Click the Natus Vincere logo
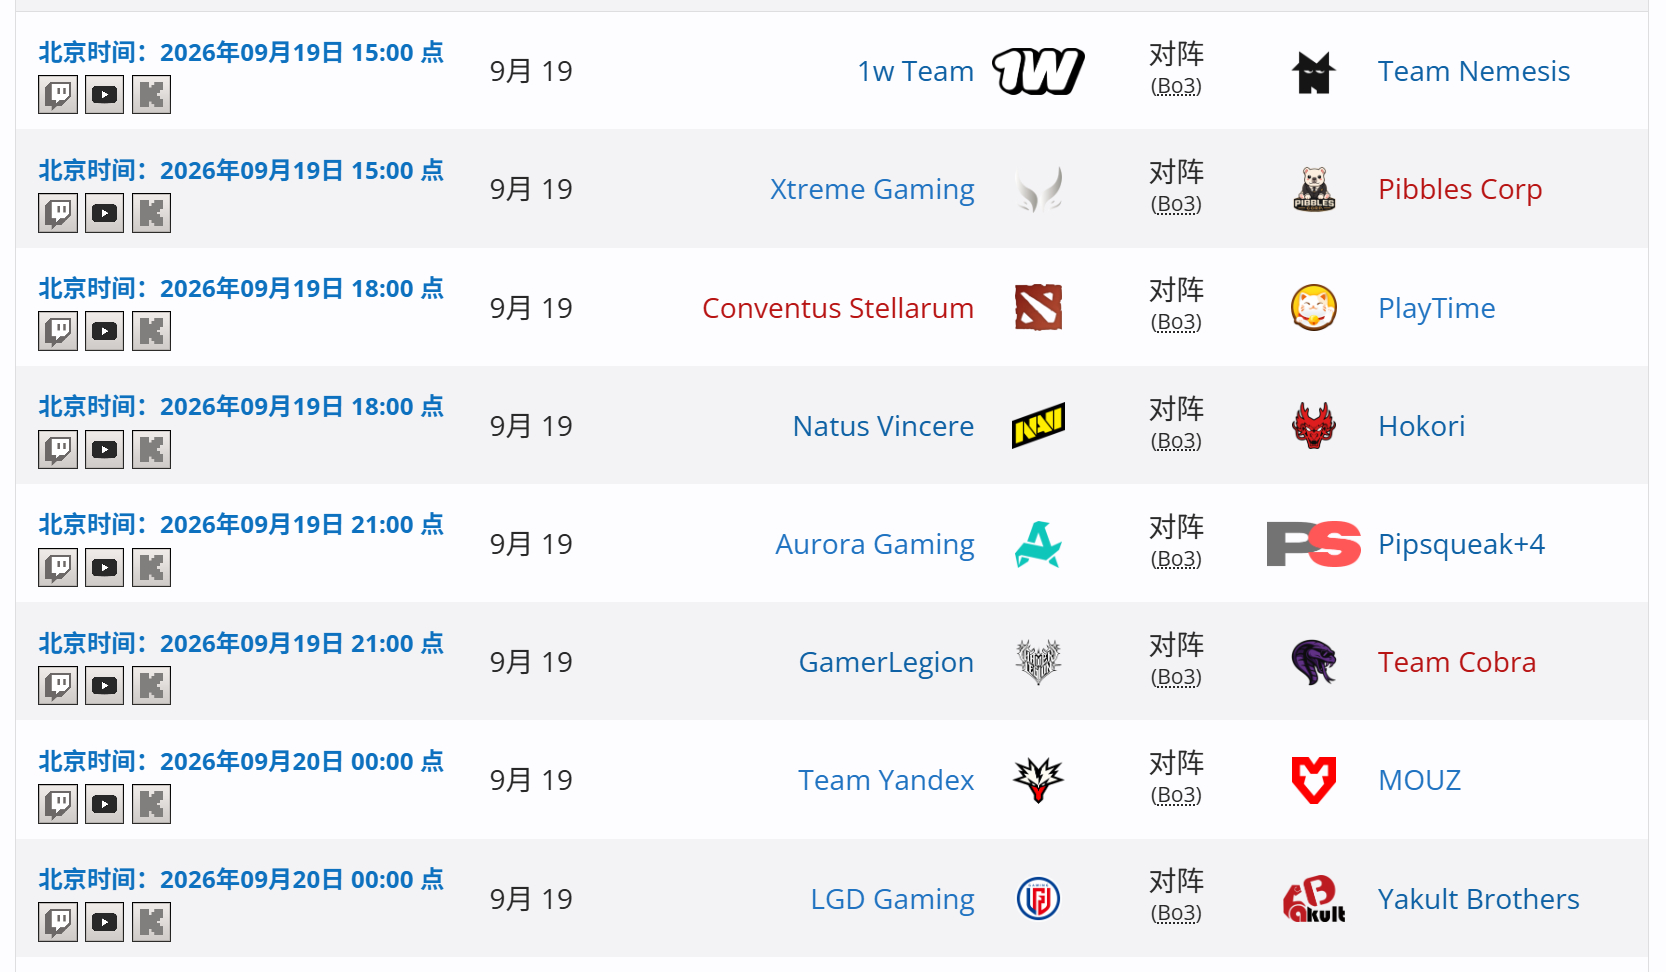Screen dimensions: 1666x972 pyautogui.click(x=1038, y=426)
